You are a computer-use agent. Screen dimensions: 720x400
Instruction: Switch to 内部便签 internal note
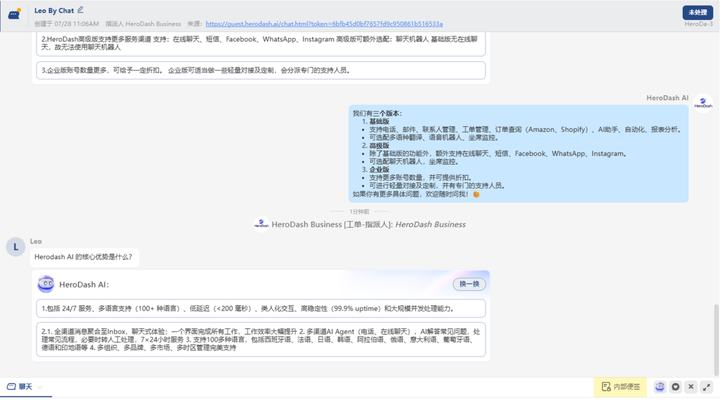point(620,387)
